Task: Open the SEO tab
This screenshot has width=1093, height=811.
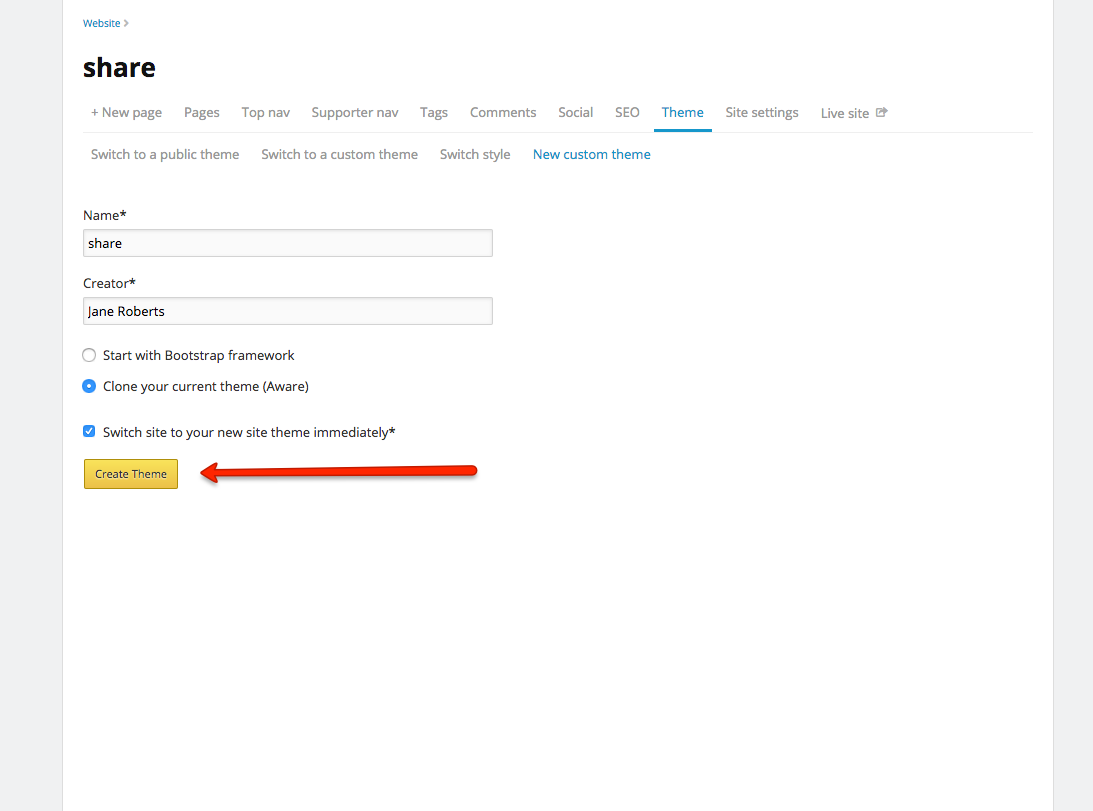Action: (627, 112)
